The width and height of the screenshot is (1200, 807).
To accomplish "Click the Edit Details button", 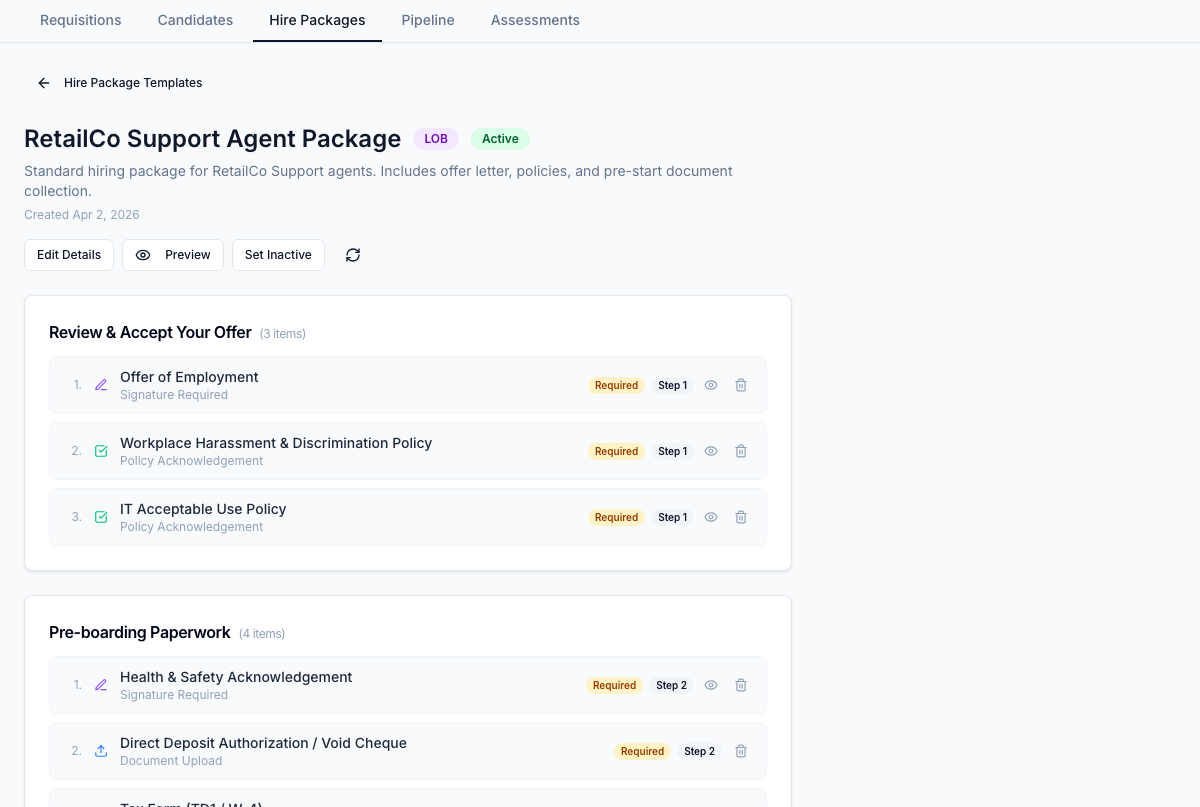I will [69, 255].
